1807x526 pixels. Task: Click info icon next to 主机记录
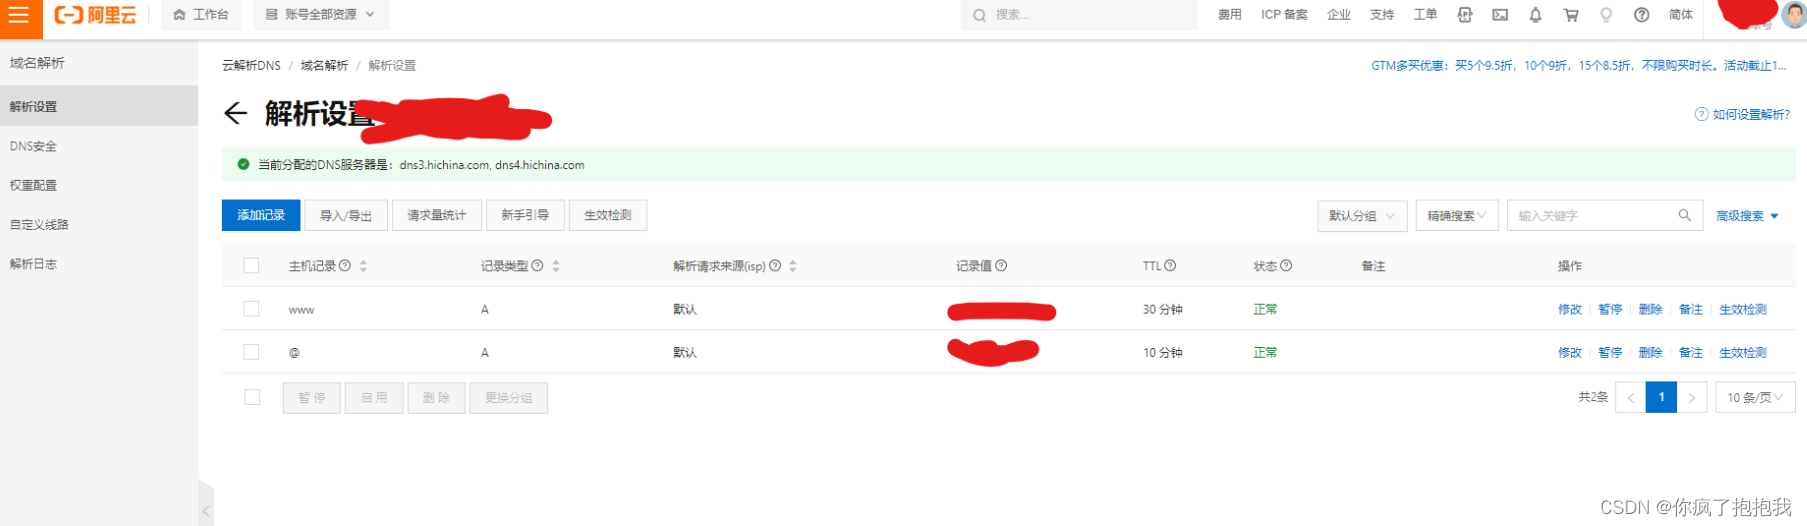pos(345,266)
